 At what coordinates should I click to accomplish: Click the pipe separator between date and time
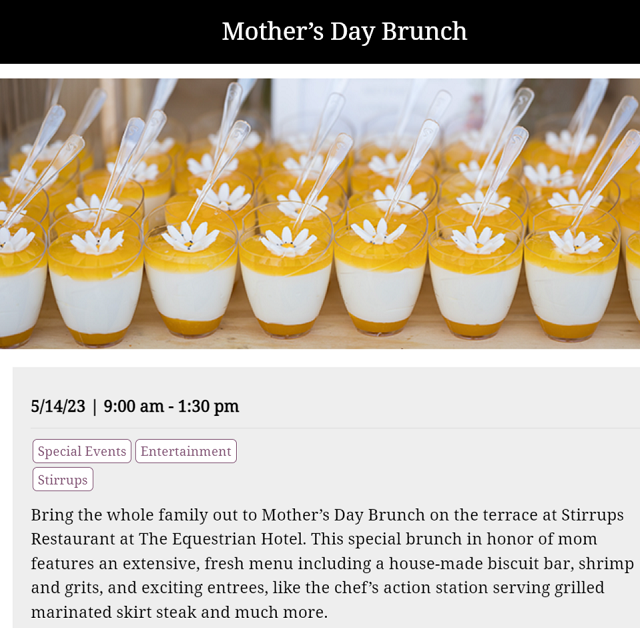(x=95, y=407)
